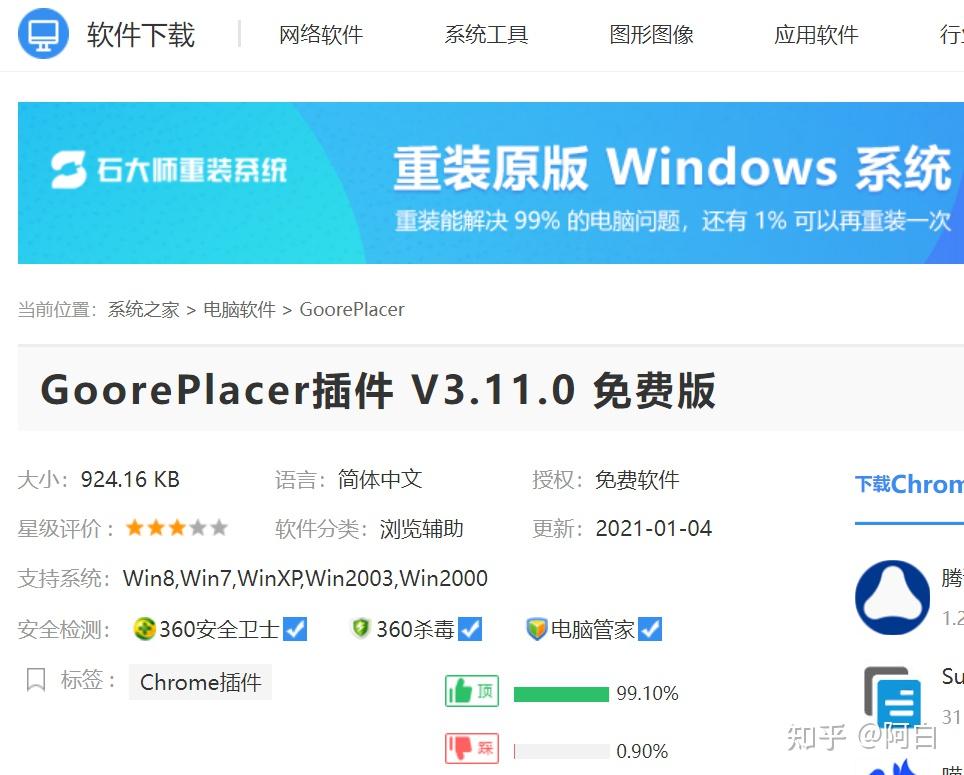964x775 pixels.
Task: Open the Chrome插件 tag
Action: pos(200,682)
